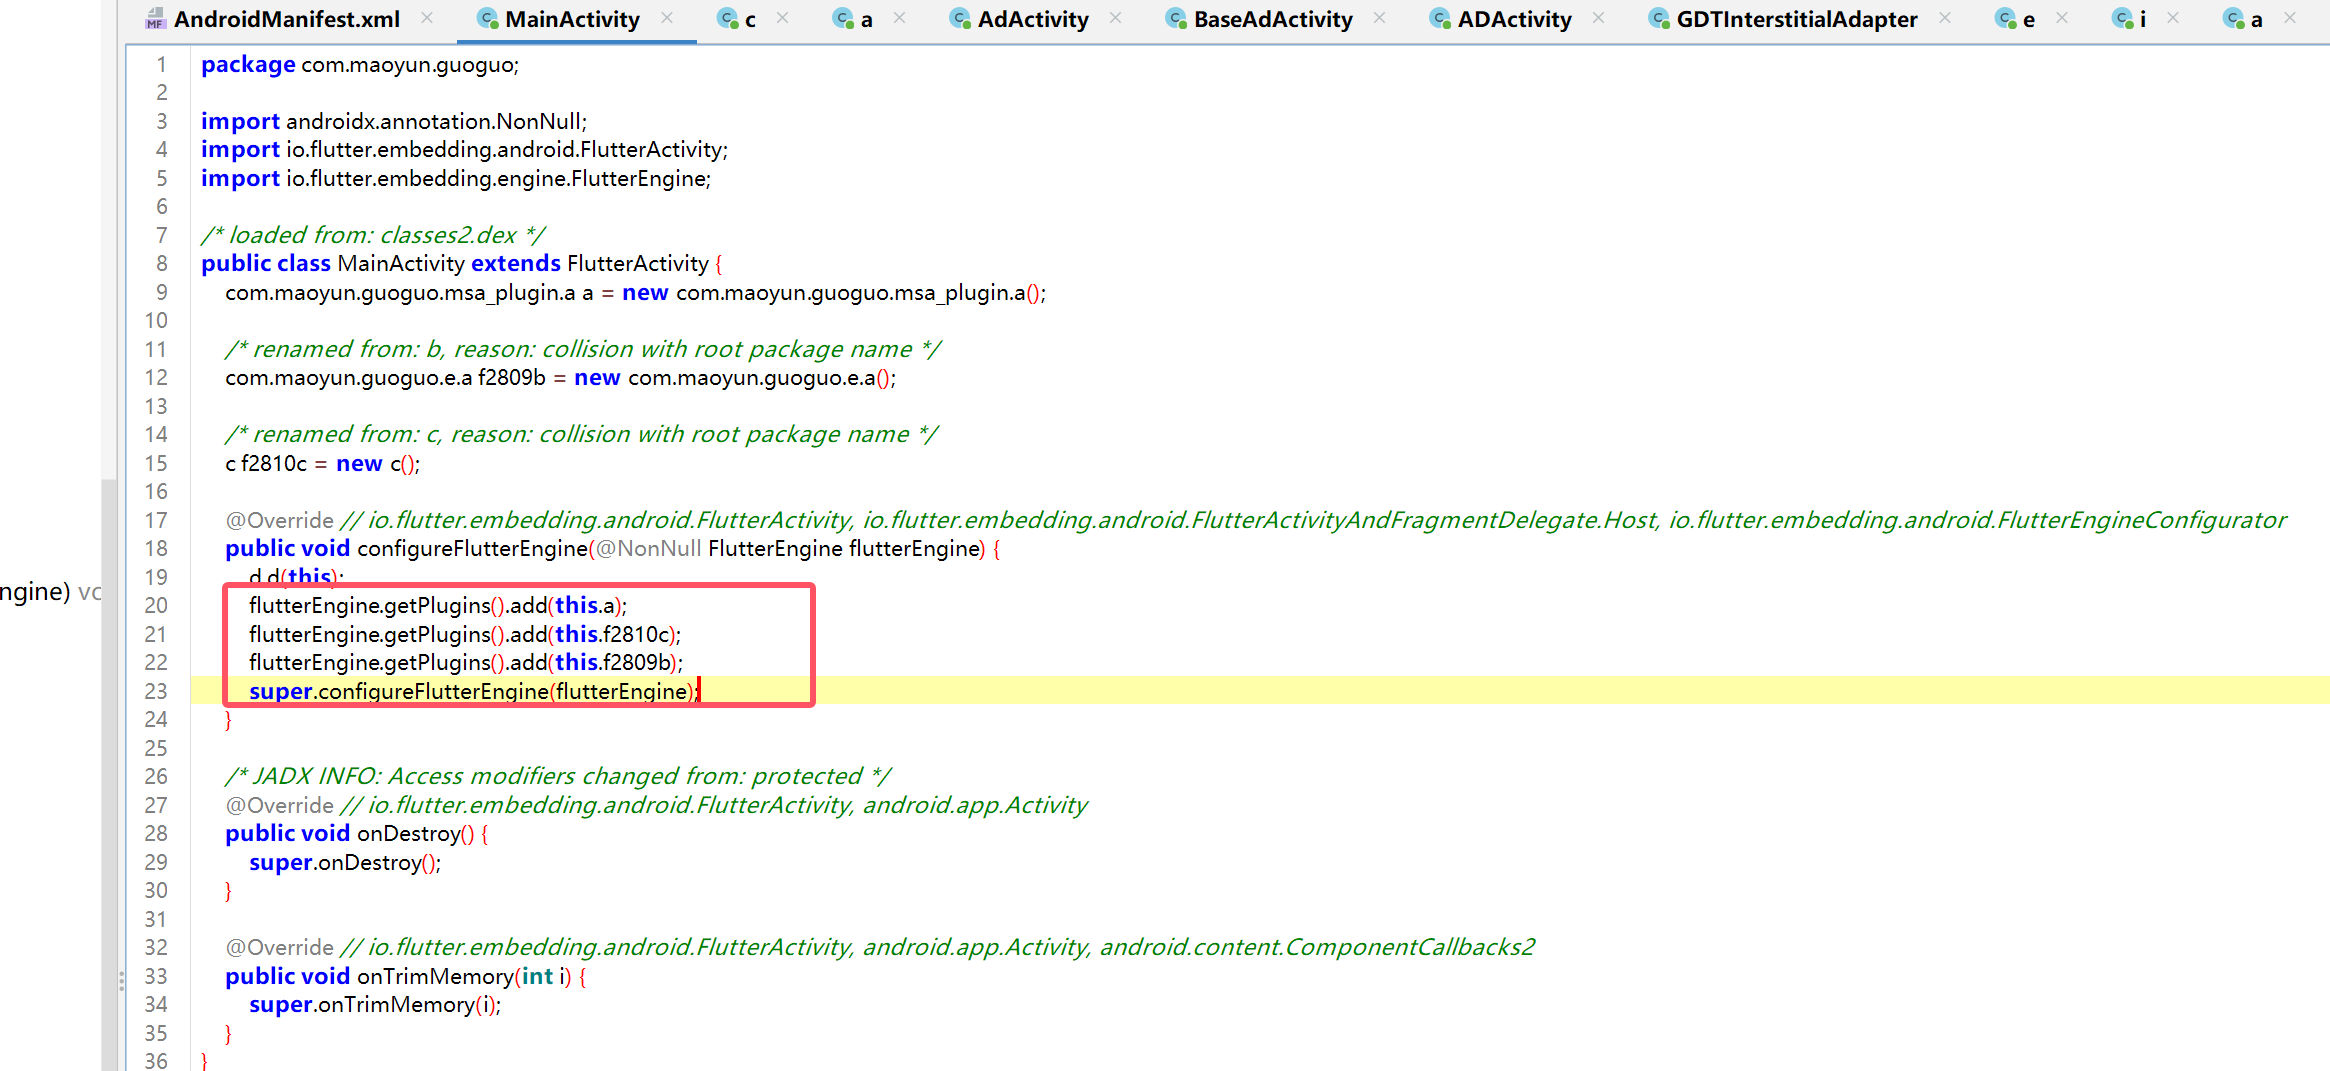Click the '/* loaded from: classes2.dex */' comment

(x=373, y=236)
